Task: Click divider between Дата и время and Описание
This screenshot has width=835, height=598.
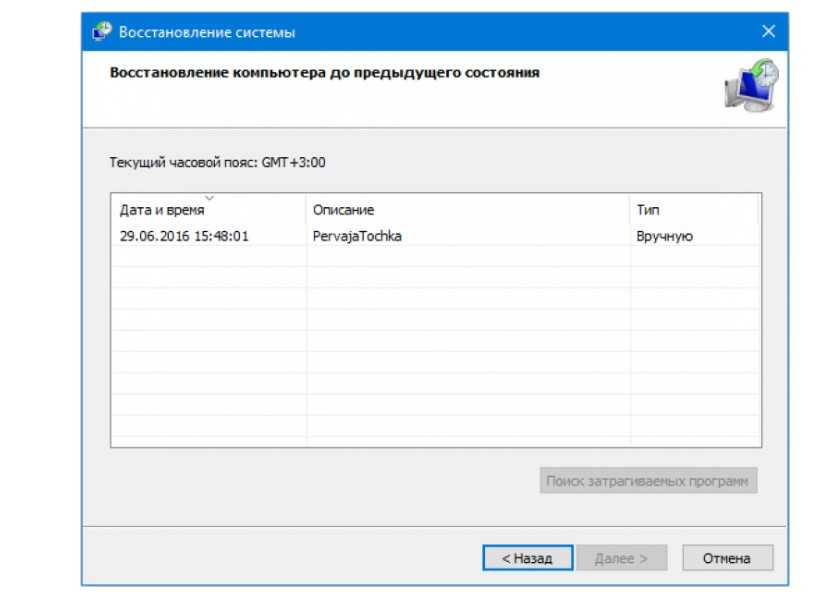Action: pyautogui.click(x=306, y=210)
